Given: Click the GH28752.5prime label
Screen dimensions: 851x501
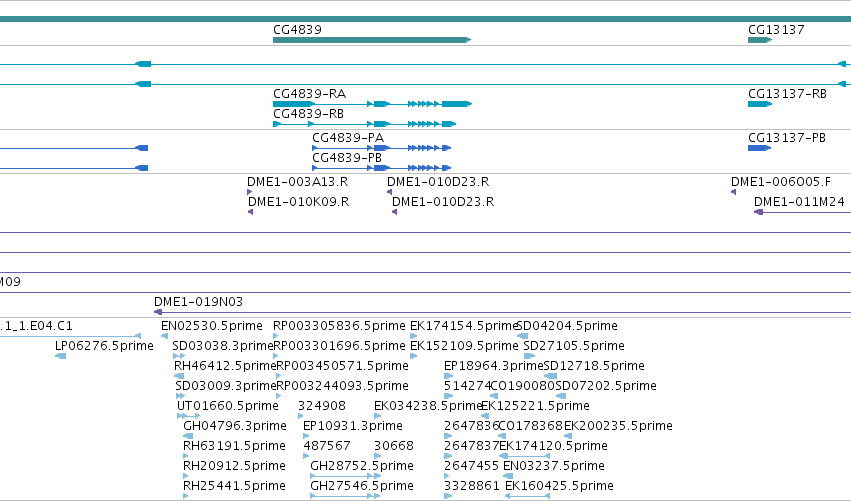Looking at the screenshot, I should pyautogui.click(x=362, y=466).
